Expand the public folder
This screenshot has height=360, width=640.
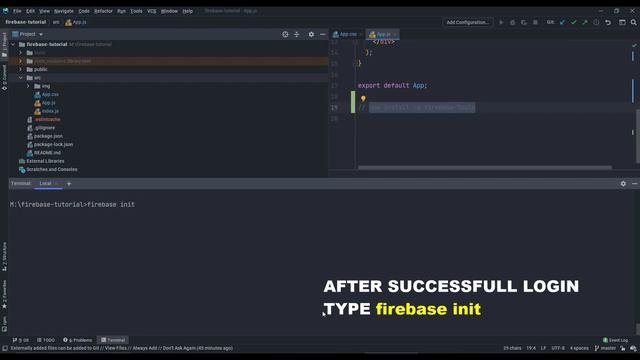pos(20,69)
